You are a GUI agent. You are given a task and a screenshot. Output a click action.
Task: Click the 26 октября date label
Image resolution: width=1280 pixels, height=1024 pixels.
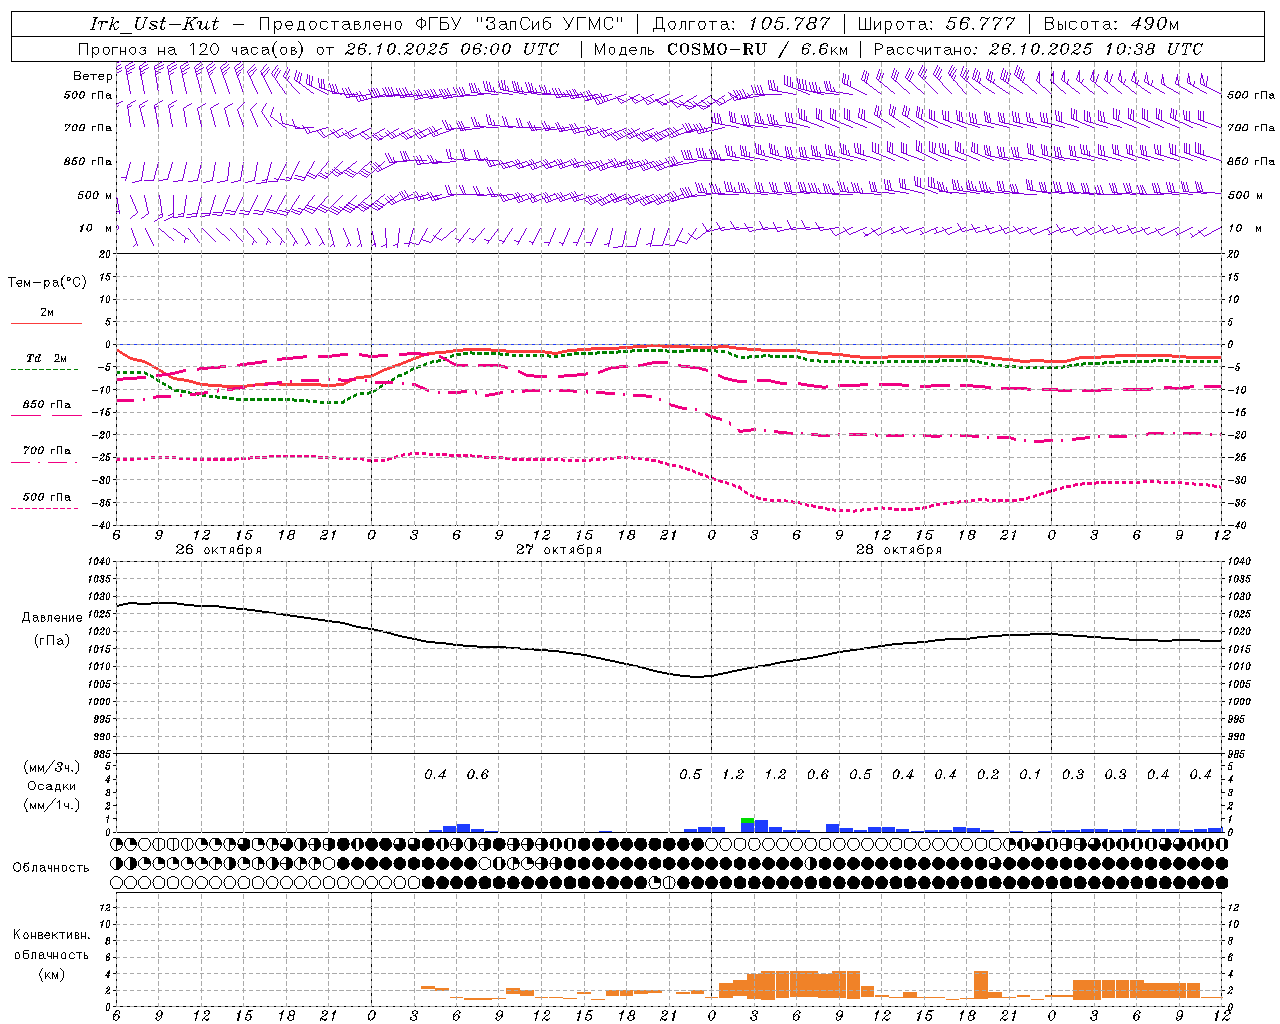[218, 549]
